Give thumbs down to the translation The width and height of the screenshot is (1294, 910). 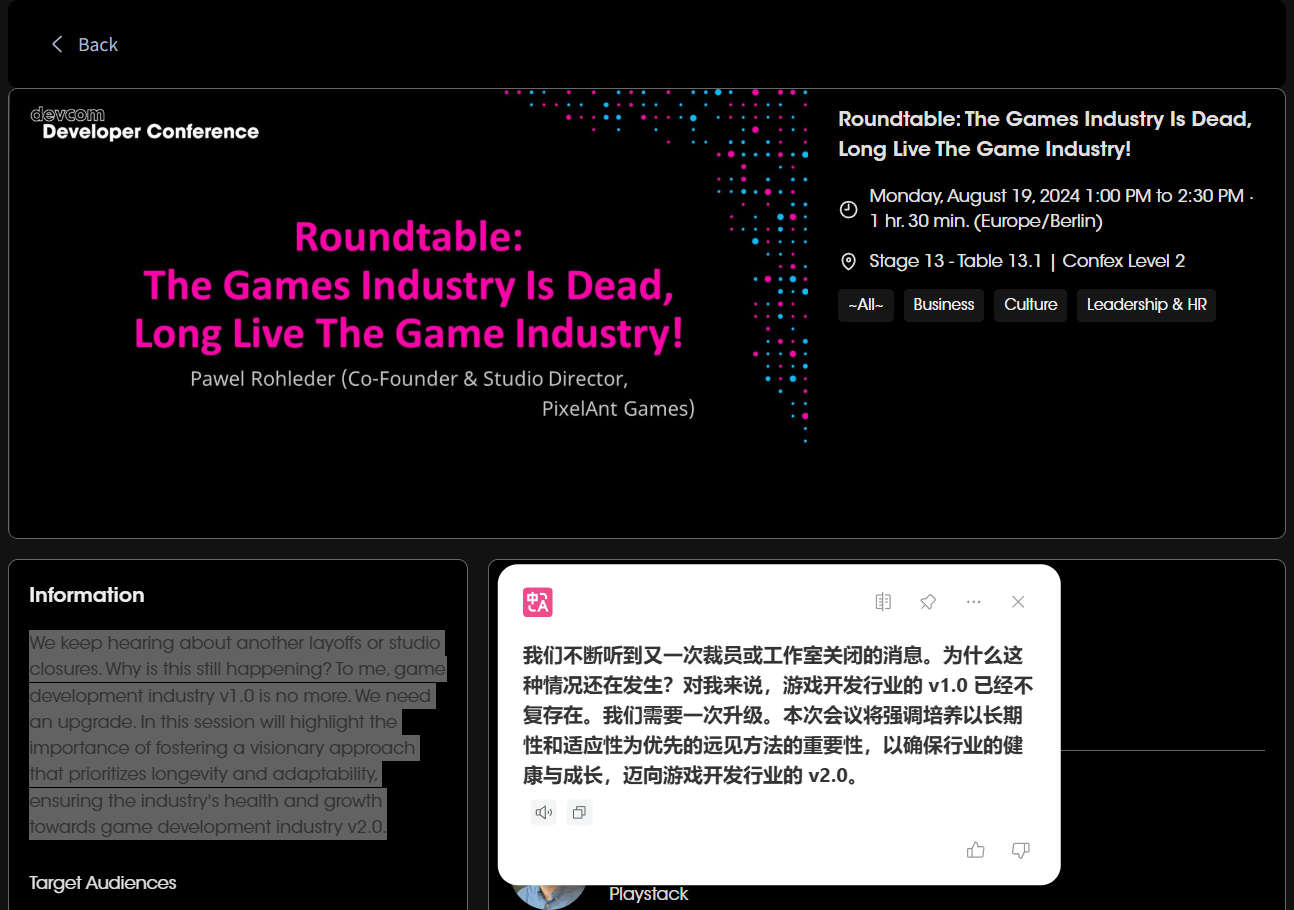tap(1020, 850)
